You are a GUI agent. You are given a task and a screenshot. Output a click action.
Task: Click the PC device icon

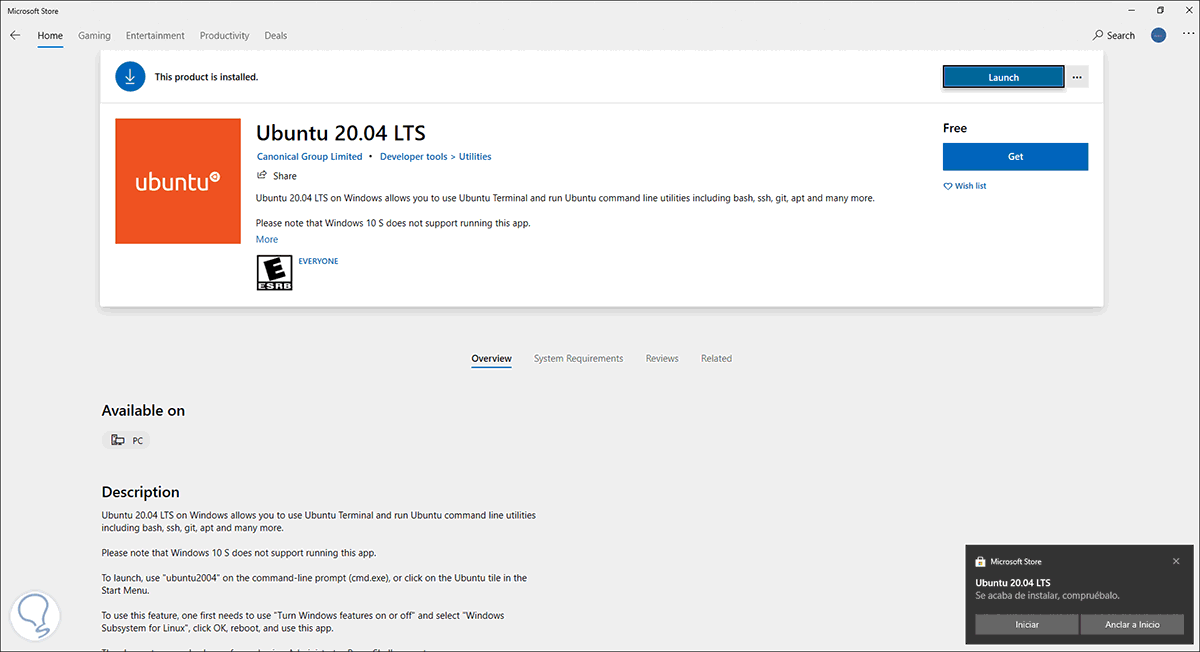[118, 440]
